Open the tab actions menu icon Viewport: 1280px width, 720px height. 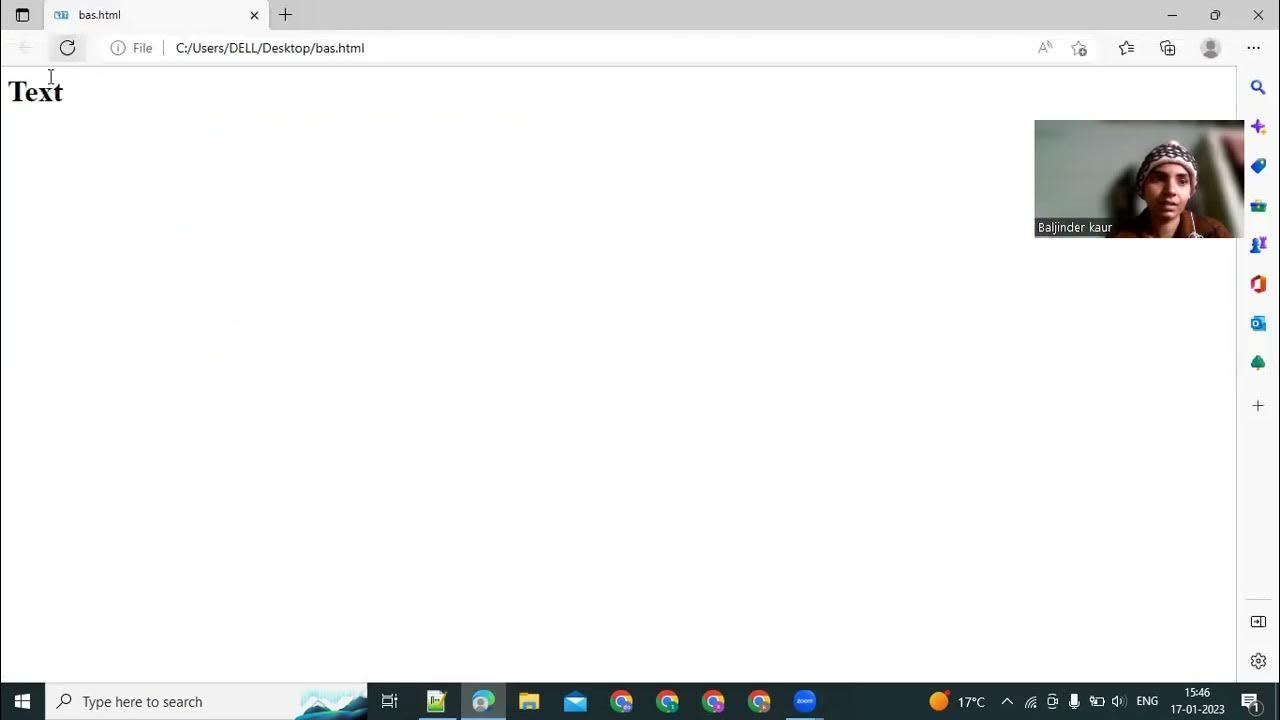coord(22,15)
